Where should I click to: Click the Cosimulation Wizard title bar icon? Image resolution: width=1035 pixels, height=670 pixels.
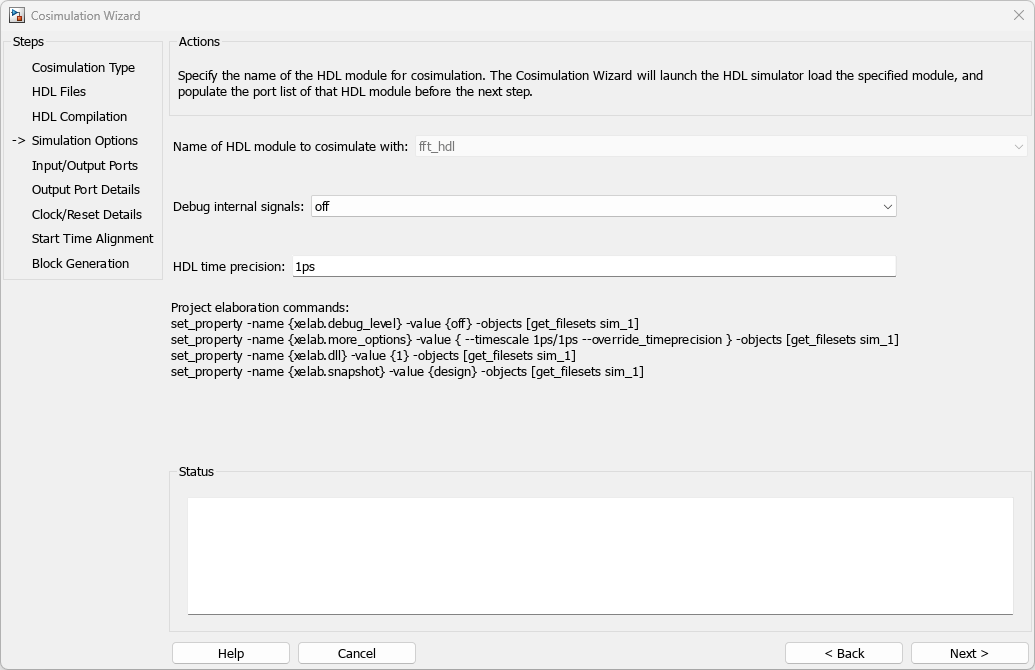pyautogui.click(x=16, y=16)
